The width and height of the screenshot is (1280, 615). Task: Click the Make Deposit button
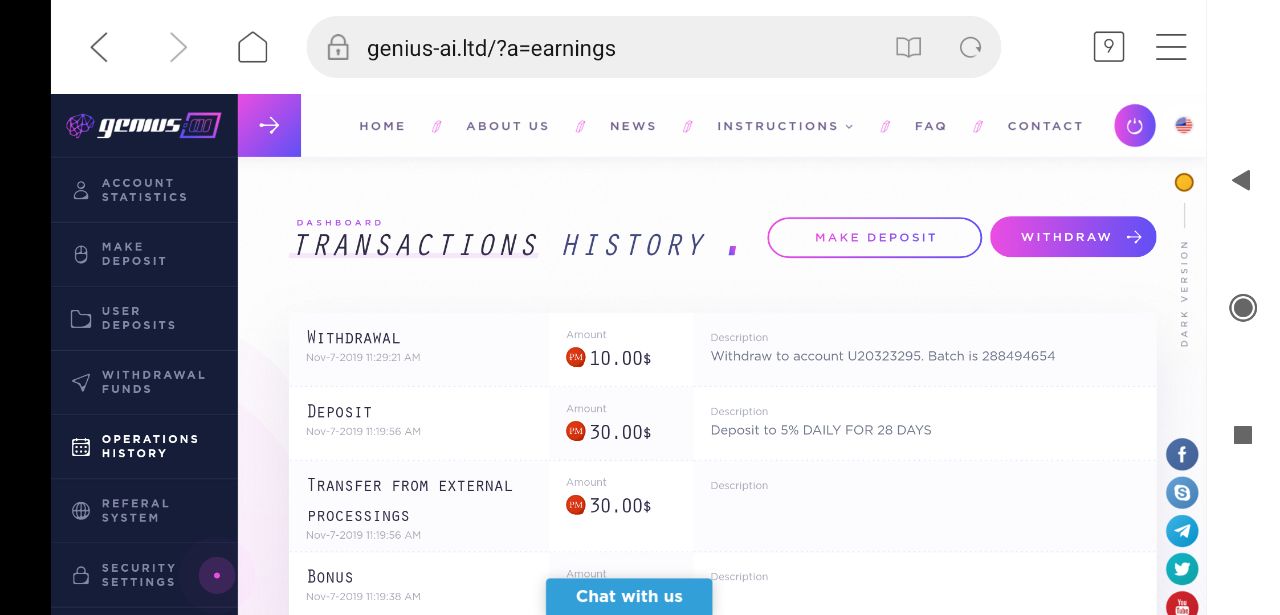[x=875, y=238]
